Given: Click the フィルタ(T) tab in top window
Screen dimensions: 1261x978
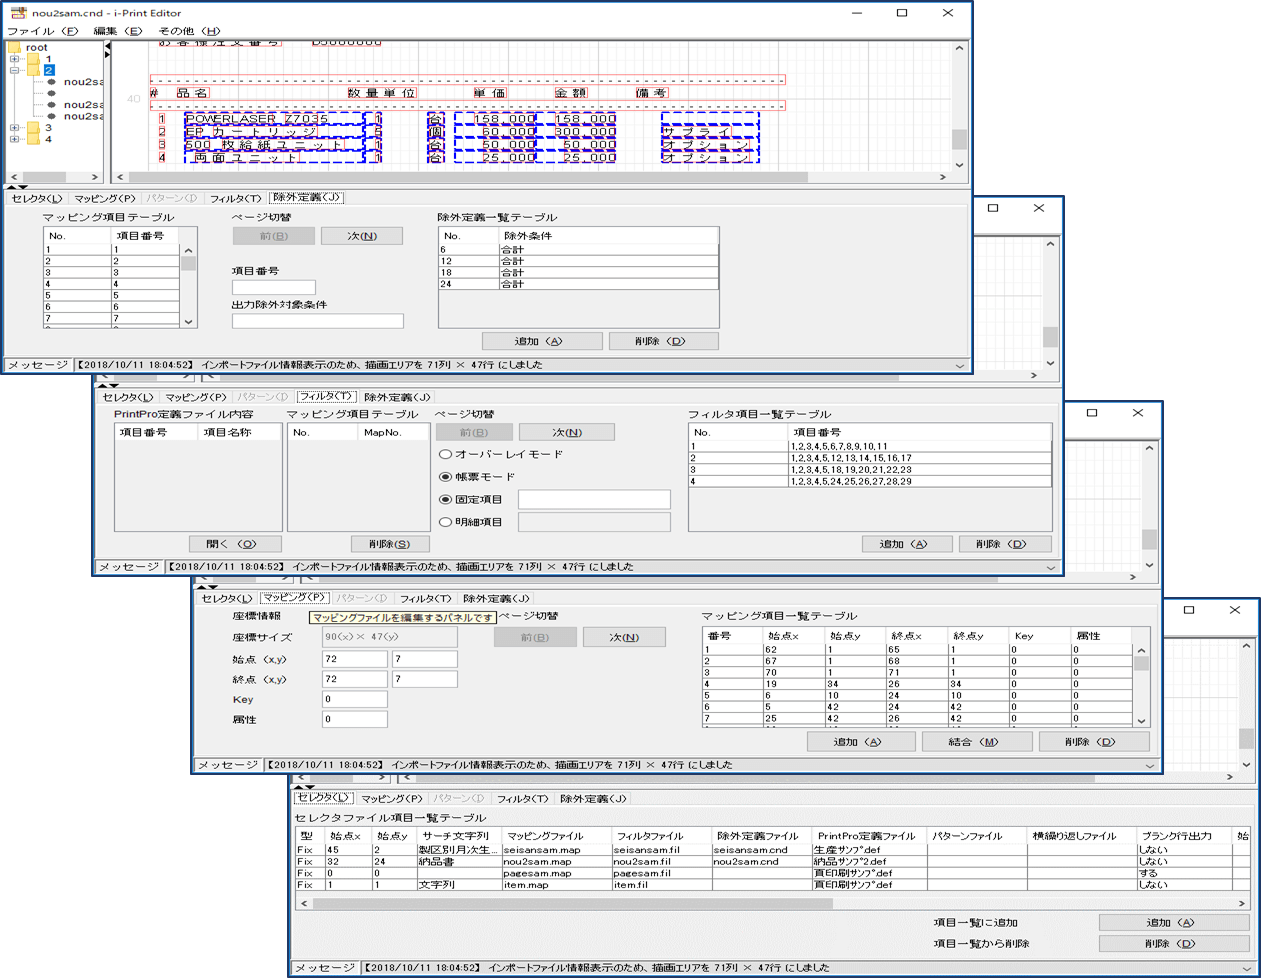Looking at the screenshot, I should pyautogui.click(x=235, y=198).
